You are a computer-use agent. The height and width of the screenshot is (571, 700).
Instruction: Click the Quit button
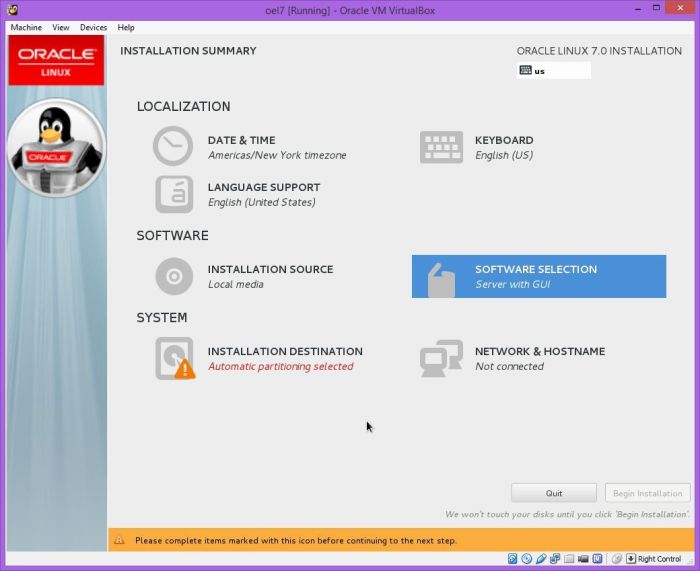553,493
